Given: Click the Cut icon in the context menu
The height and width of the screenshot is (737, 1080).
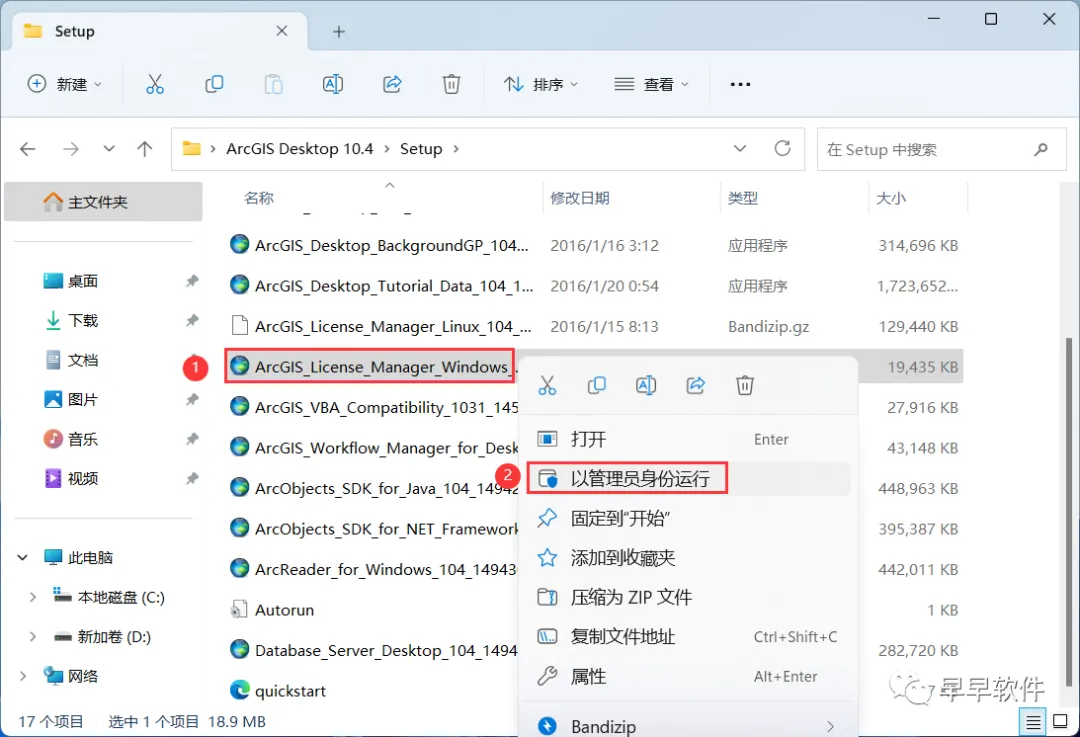Looking at the screenshot, I should click(547, 385).
